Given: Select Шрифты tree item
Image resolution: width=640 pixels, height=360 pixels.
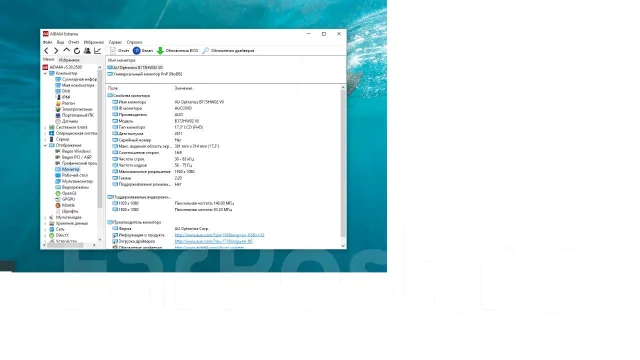Looking at the screenshot, I should (x=67, y=211).
